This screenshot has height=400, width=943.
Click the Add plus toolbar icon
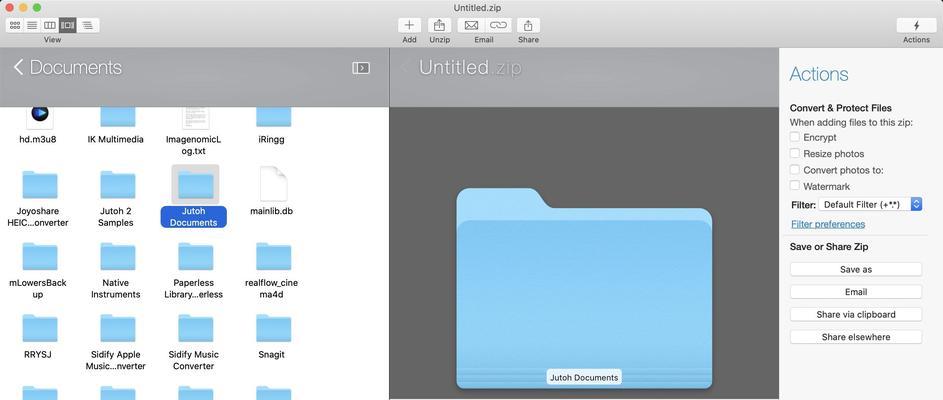[x=409, y=25]
